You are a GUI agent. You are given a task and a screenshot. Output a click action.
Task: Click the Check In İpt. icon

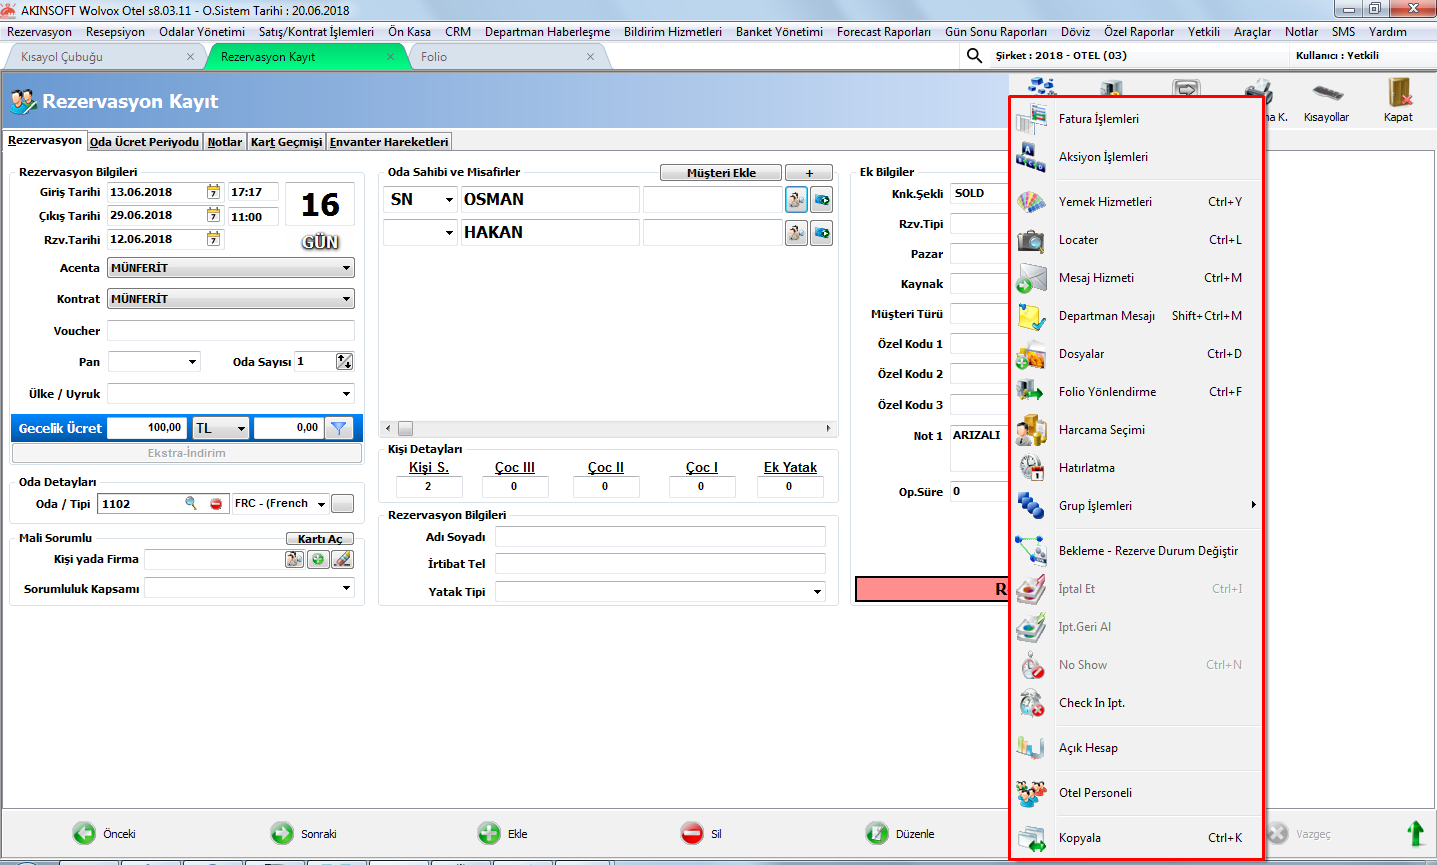[1031, 703]
